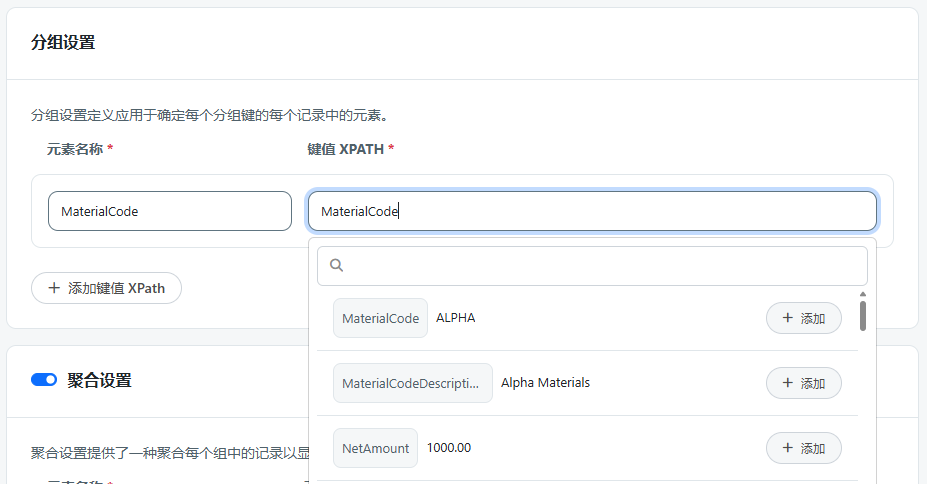This screenshot has height=484, width=927.
Task: Choose the ALPHA value text
Action: (x=456, y=318)
